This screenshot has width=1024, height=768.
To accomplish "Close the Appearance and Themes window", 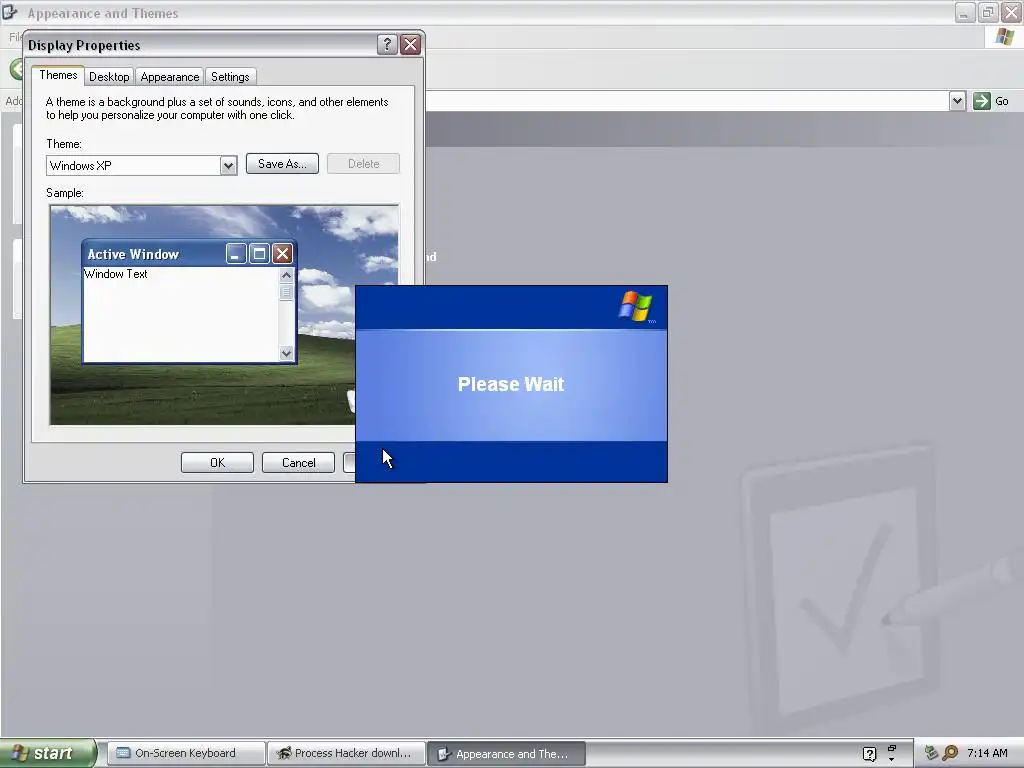I will coord(1012,12).
